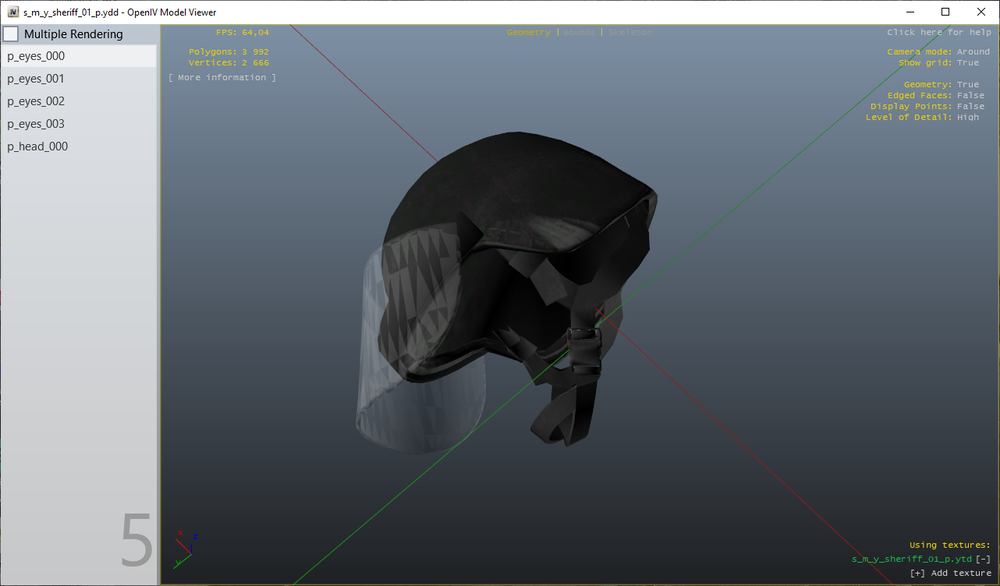Pick the p_eyes_003 list item

[36, 124]
